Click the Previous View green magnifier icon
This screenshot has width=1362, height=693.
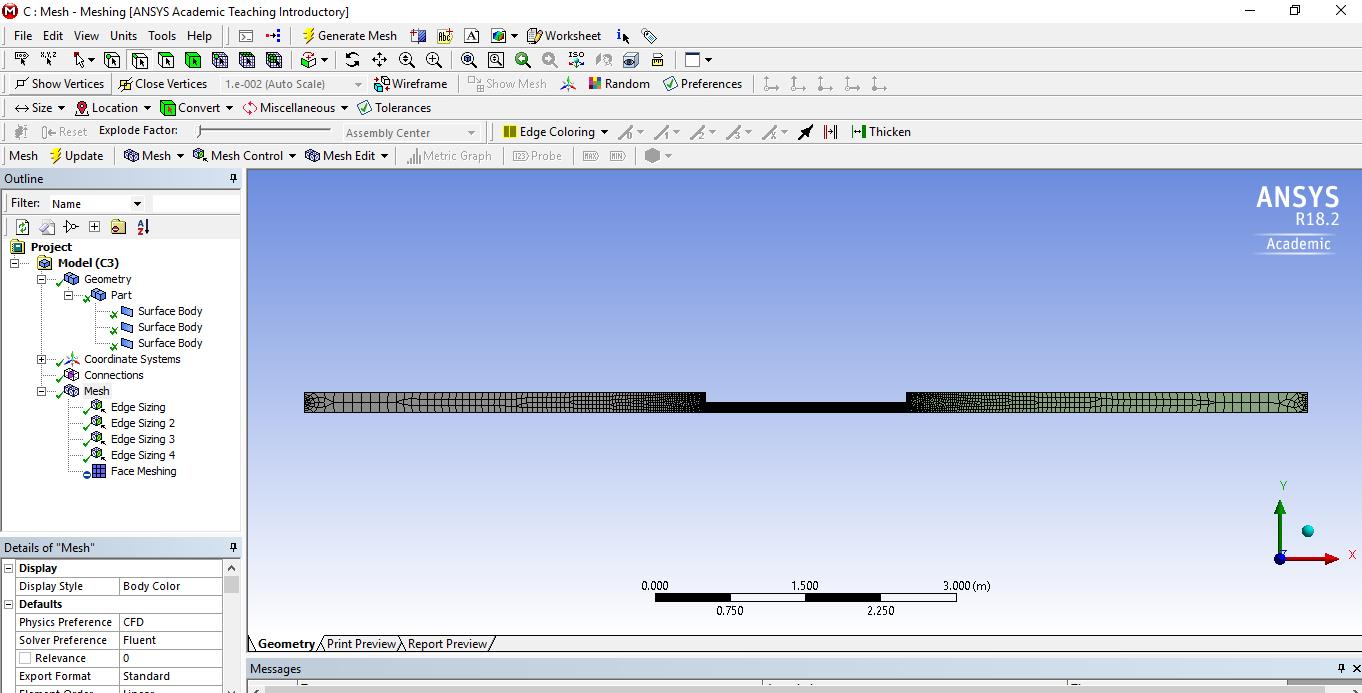[522, 60]
